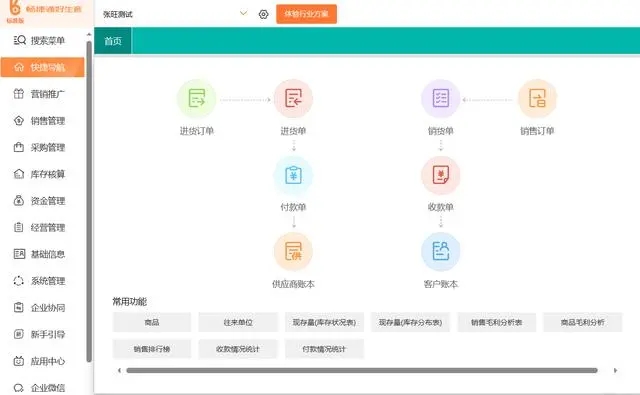This screenshot has width=640, height=395.
Task: Open the 供应商账本 workflow icon
Action: pyautogui.click(x=293, y=251)
